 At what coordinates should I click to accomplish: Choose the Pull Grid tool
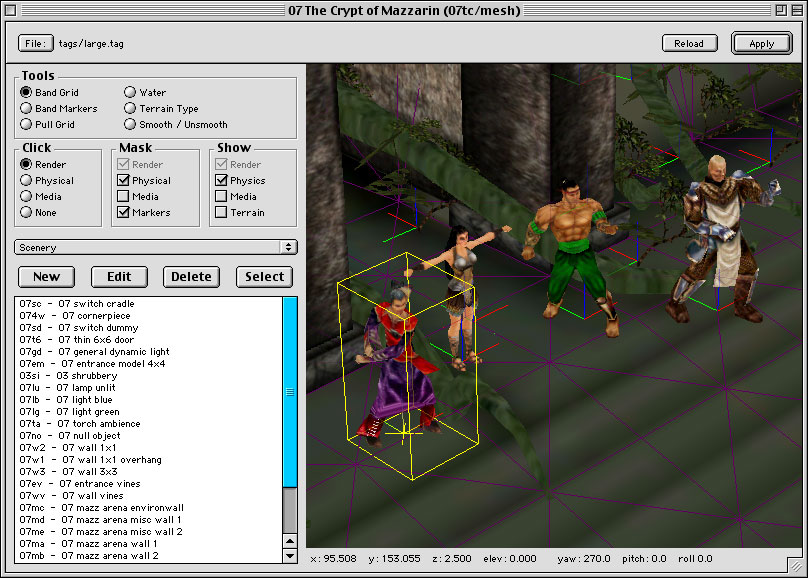(x=26, y=125)
